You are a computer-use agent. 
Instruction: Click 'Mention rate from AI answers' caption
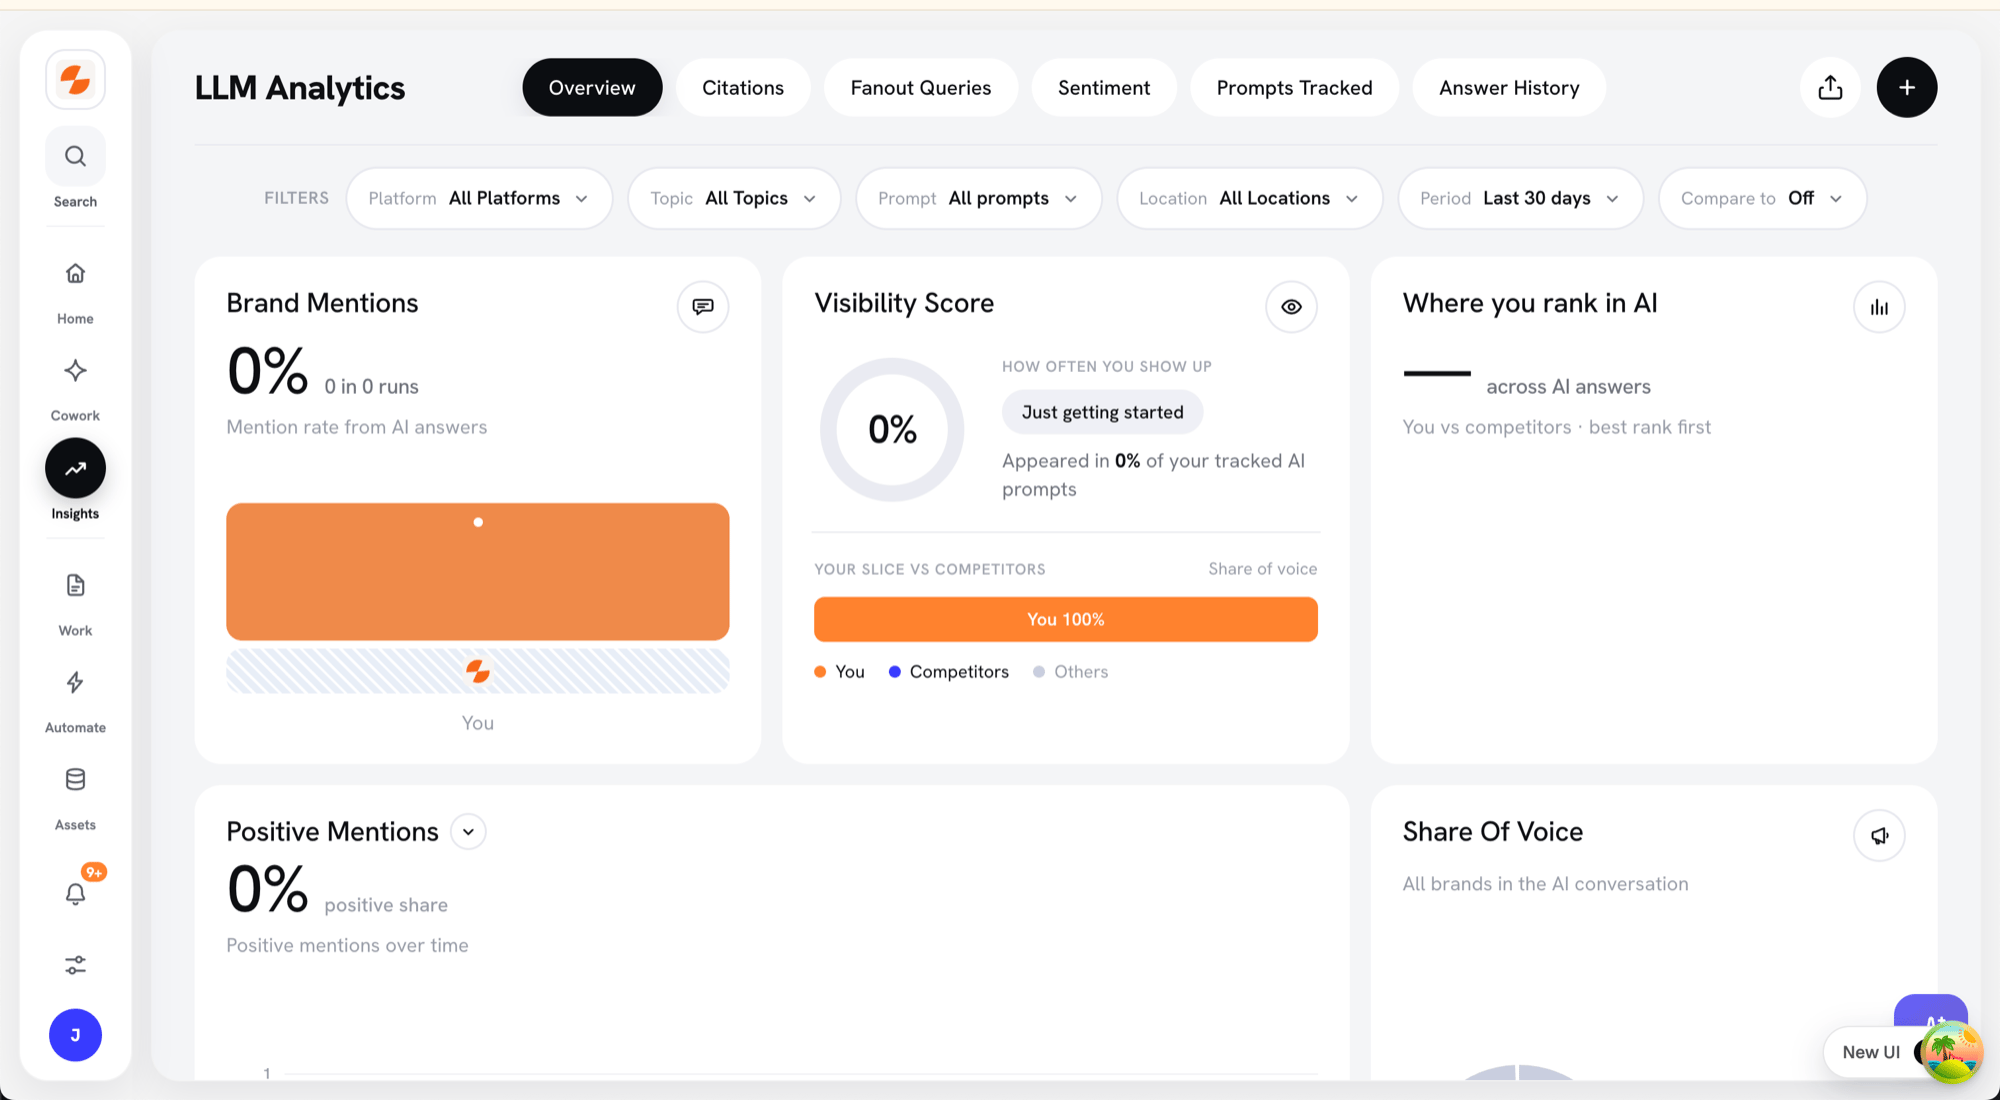click(x=357, y=427)
